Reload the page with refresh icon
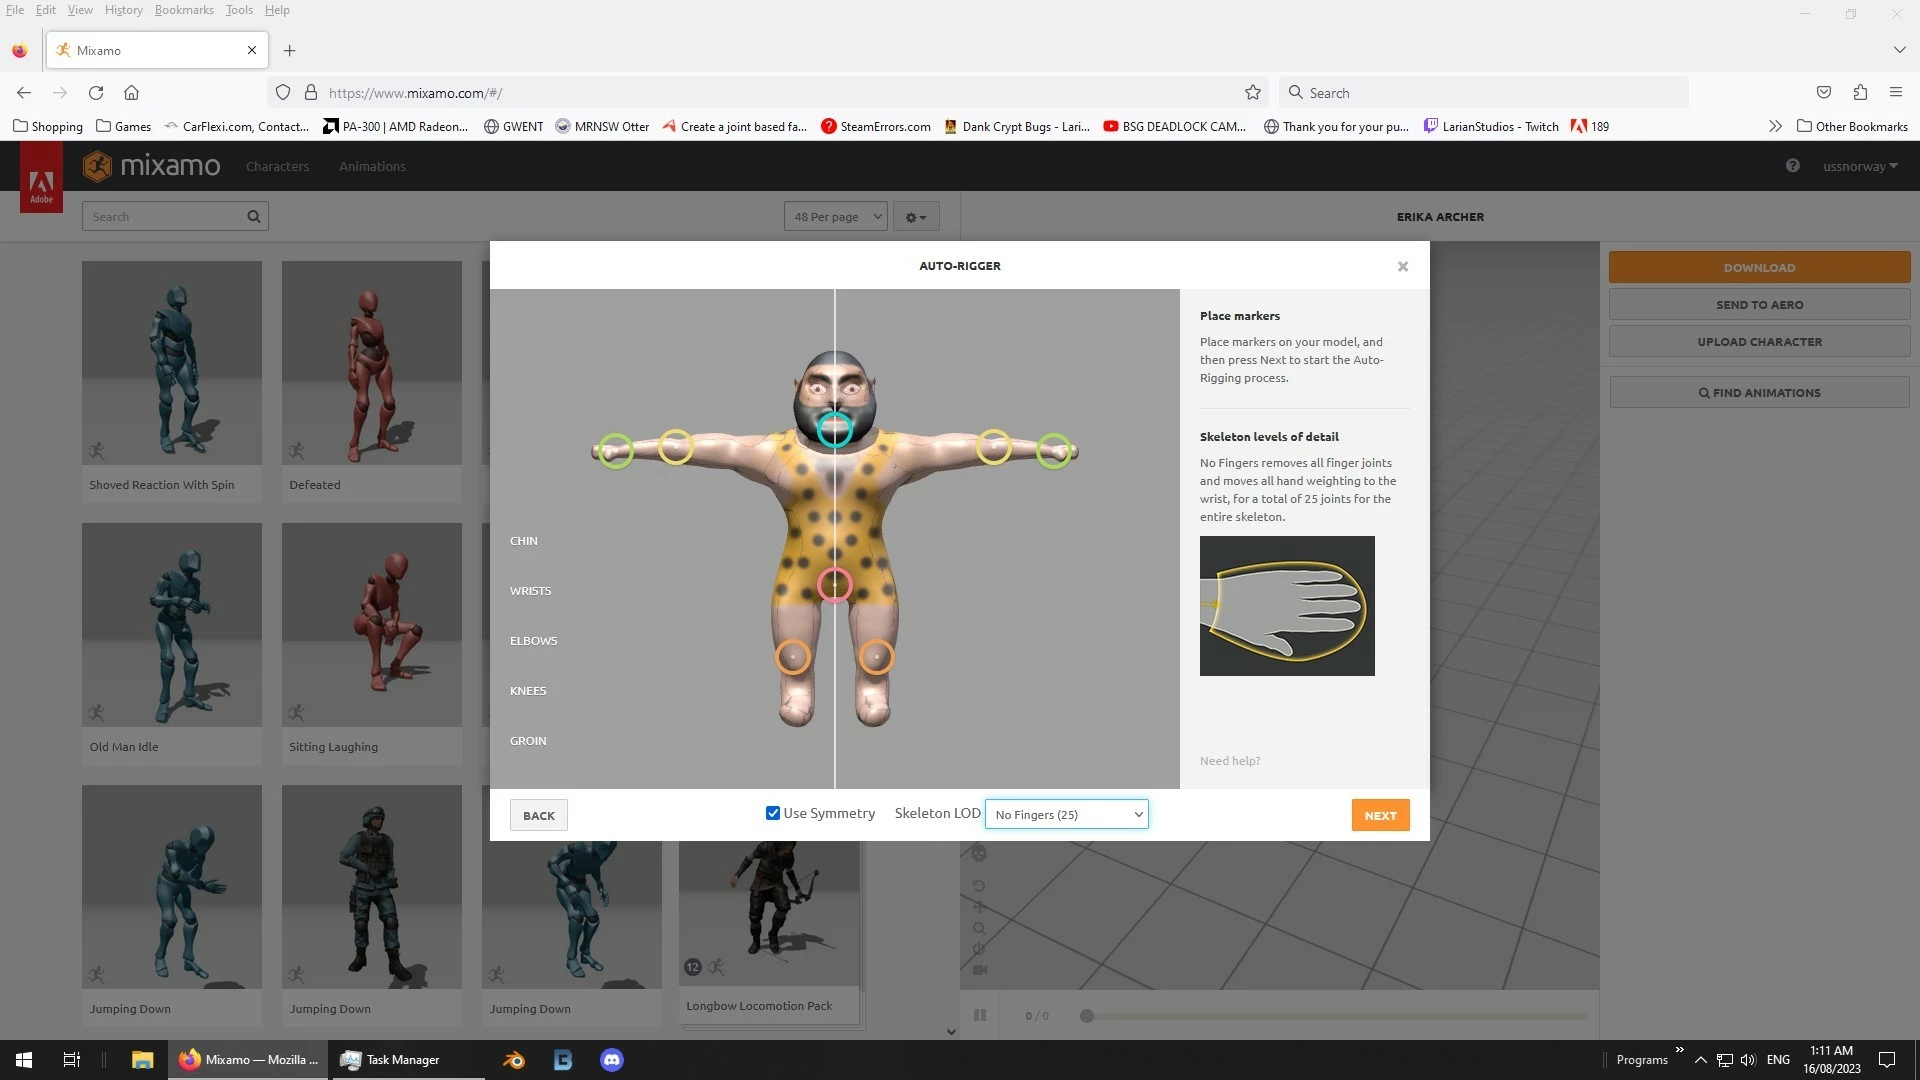 [96, 93]
